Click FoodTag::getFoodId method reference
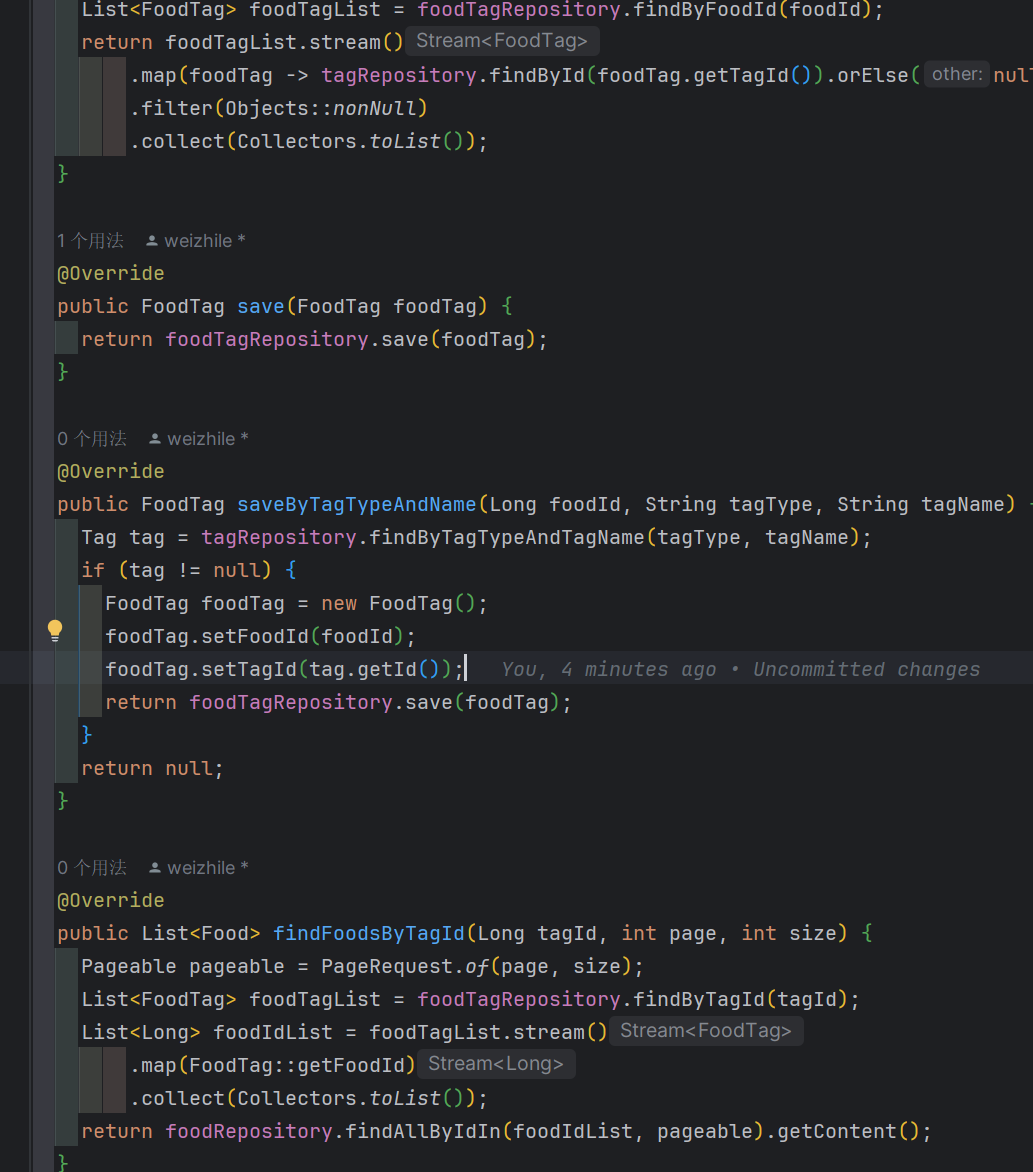This screenshot has height=1172, width=1033. click(x=297, y=1065)
